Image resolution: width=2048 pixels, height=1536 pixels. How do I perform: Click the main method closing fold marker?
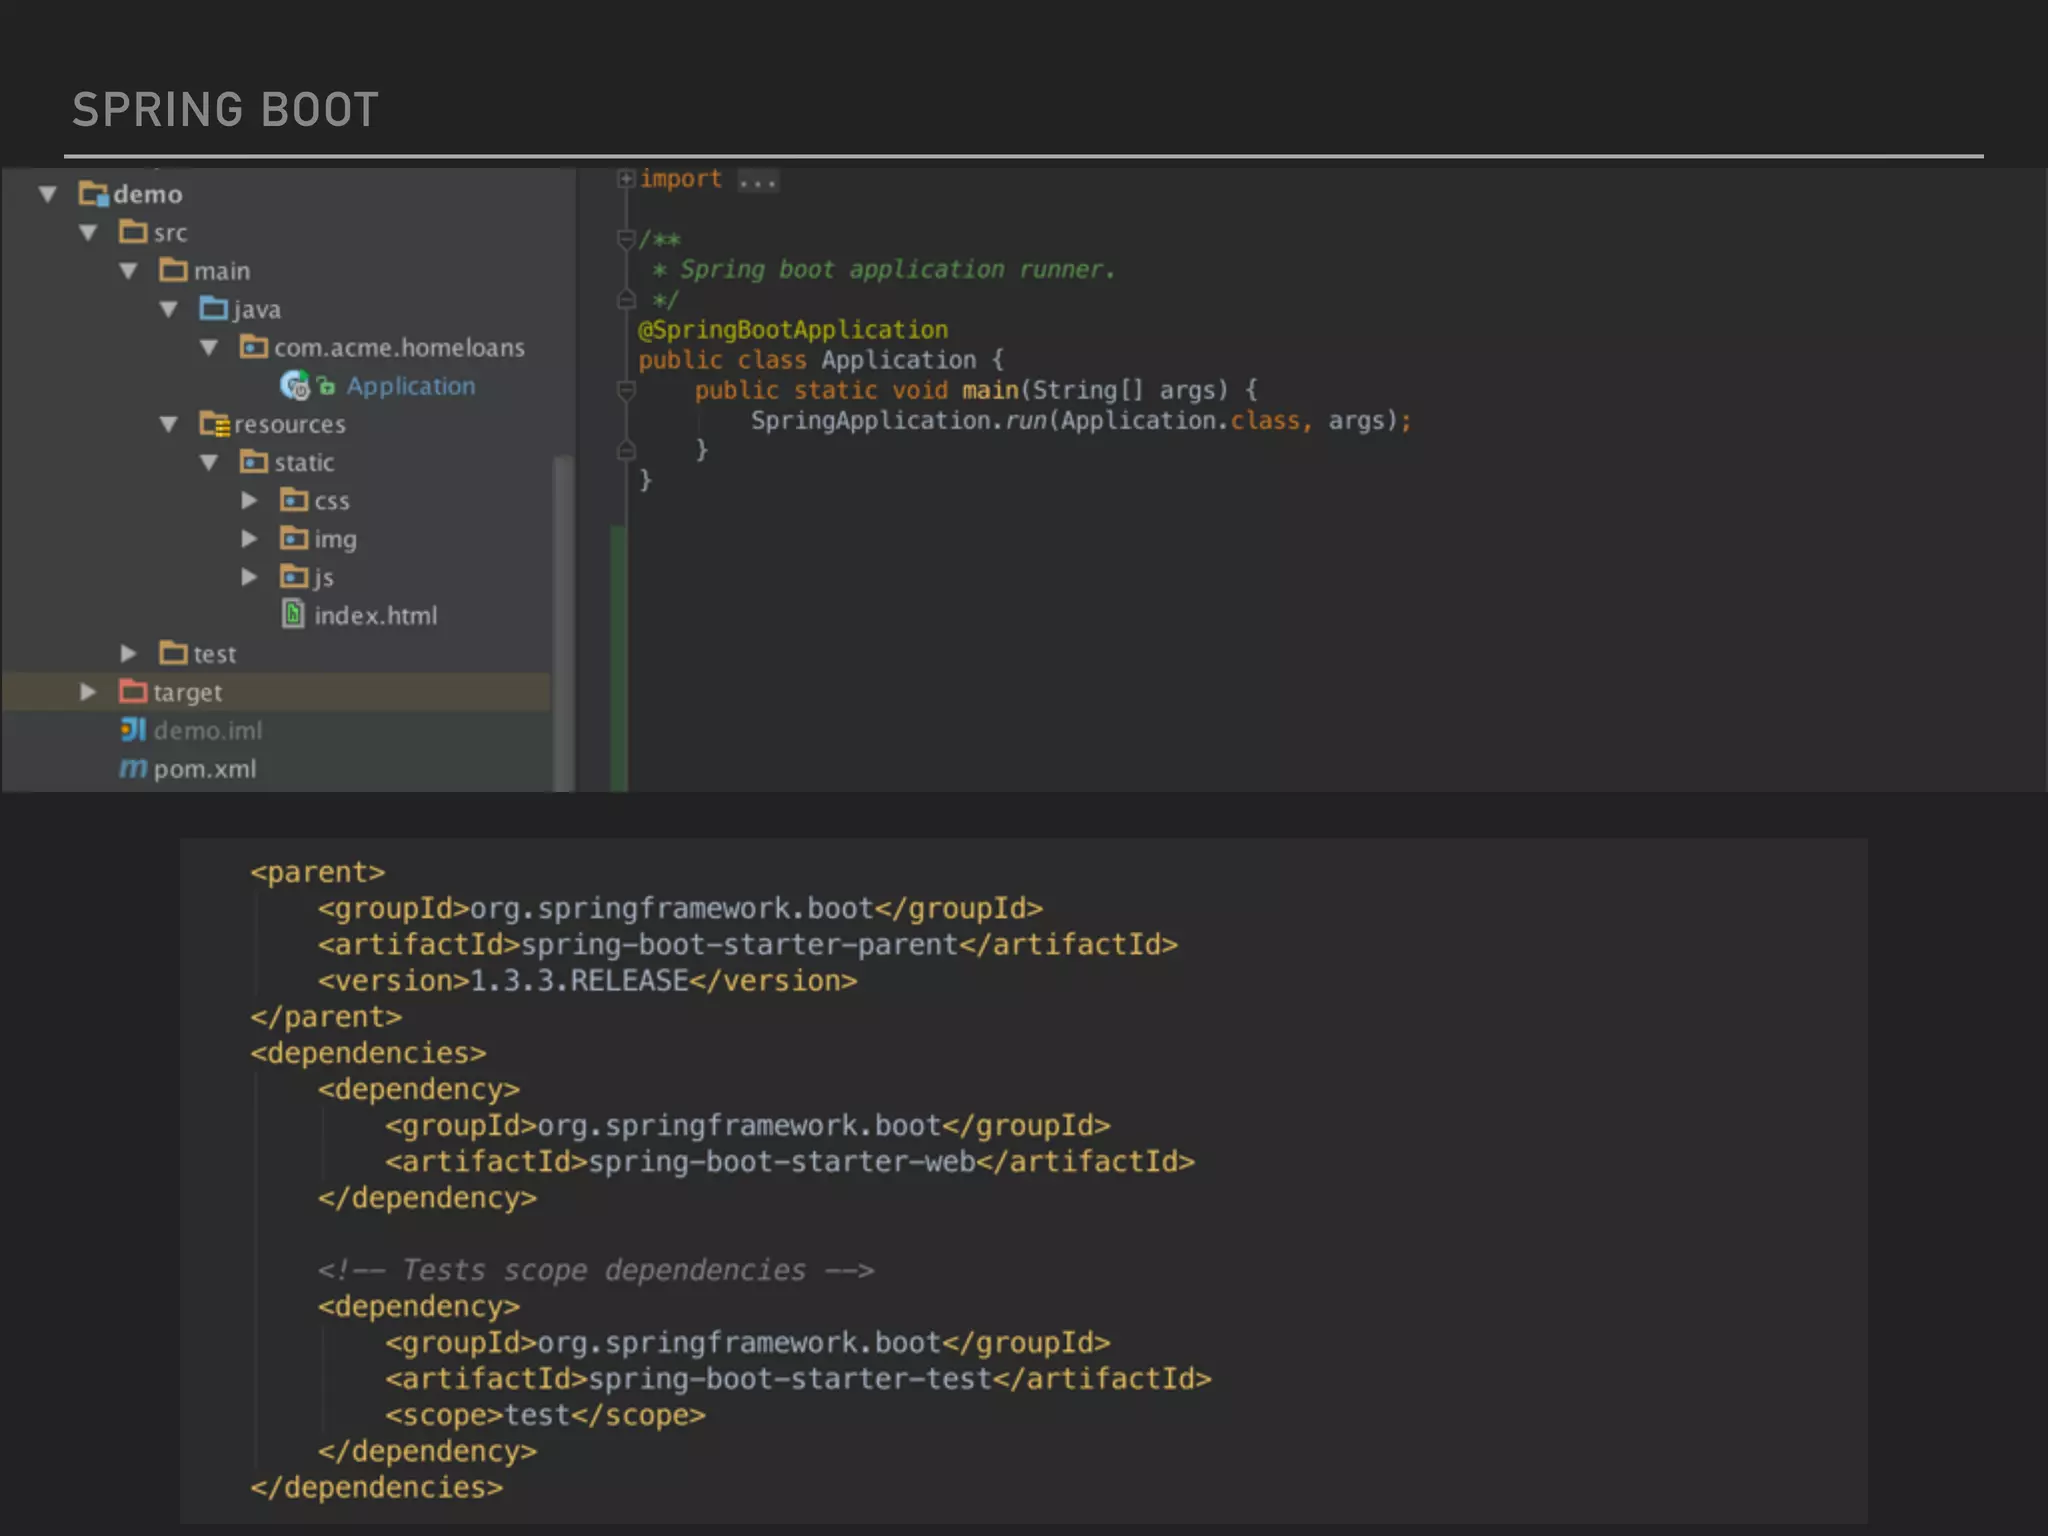626,450
